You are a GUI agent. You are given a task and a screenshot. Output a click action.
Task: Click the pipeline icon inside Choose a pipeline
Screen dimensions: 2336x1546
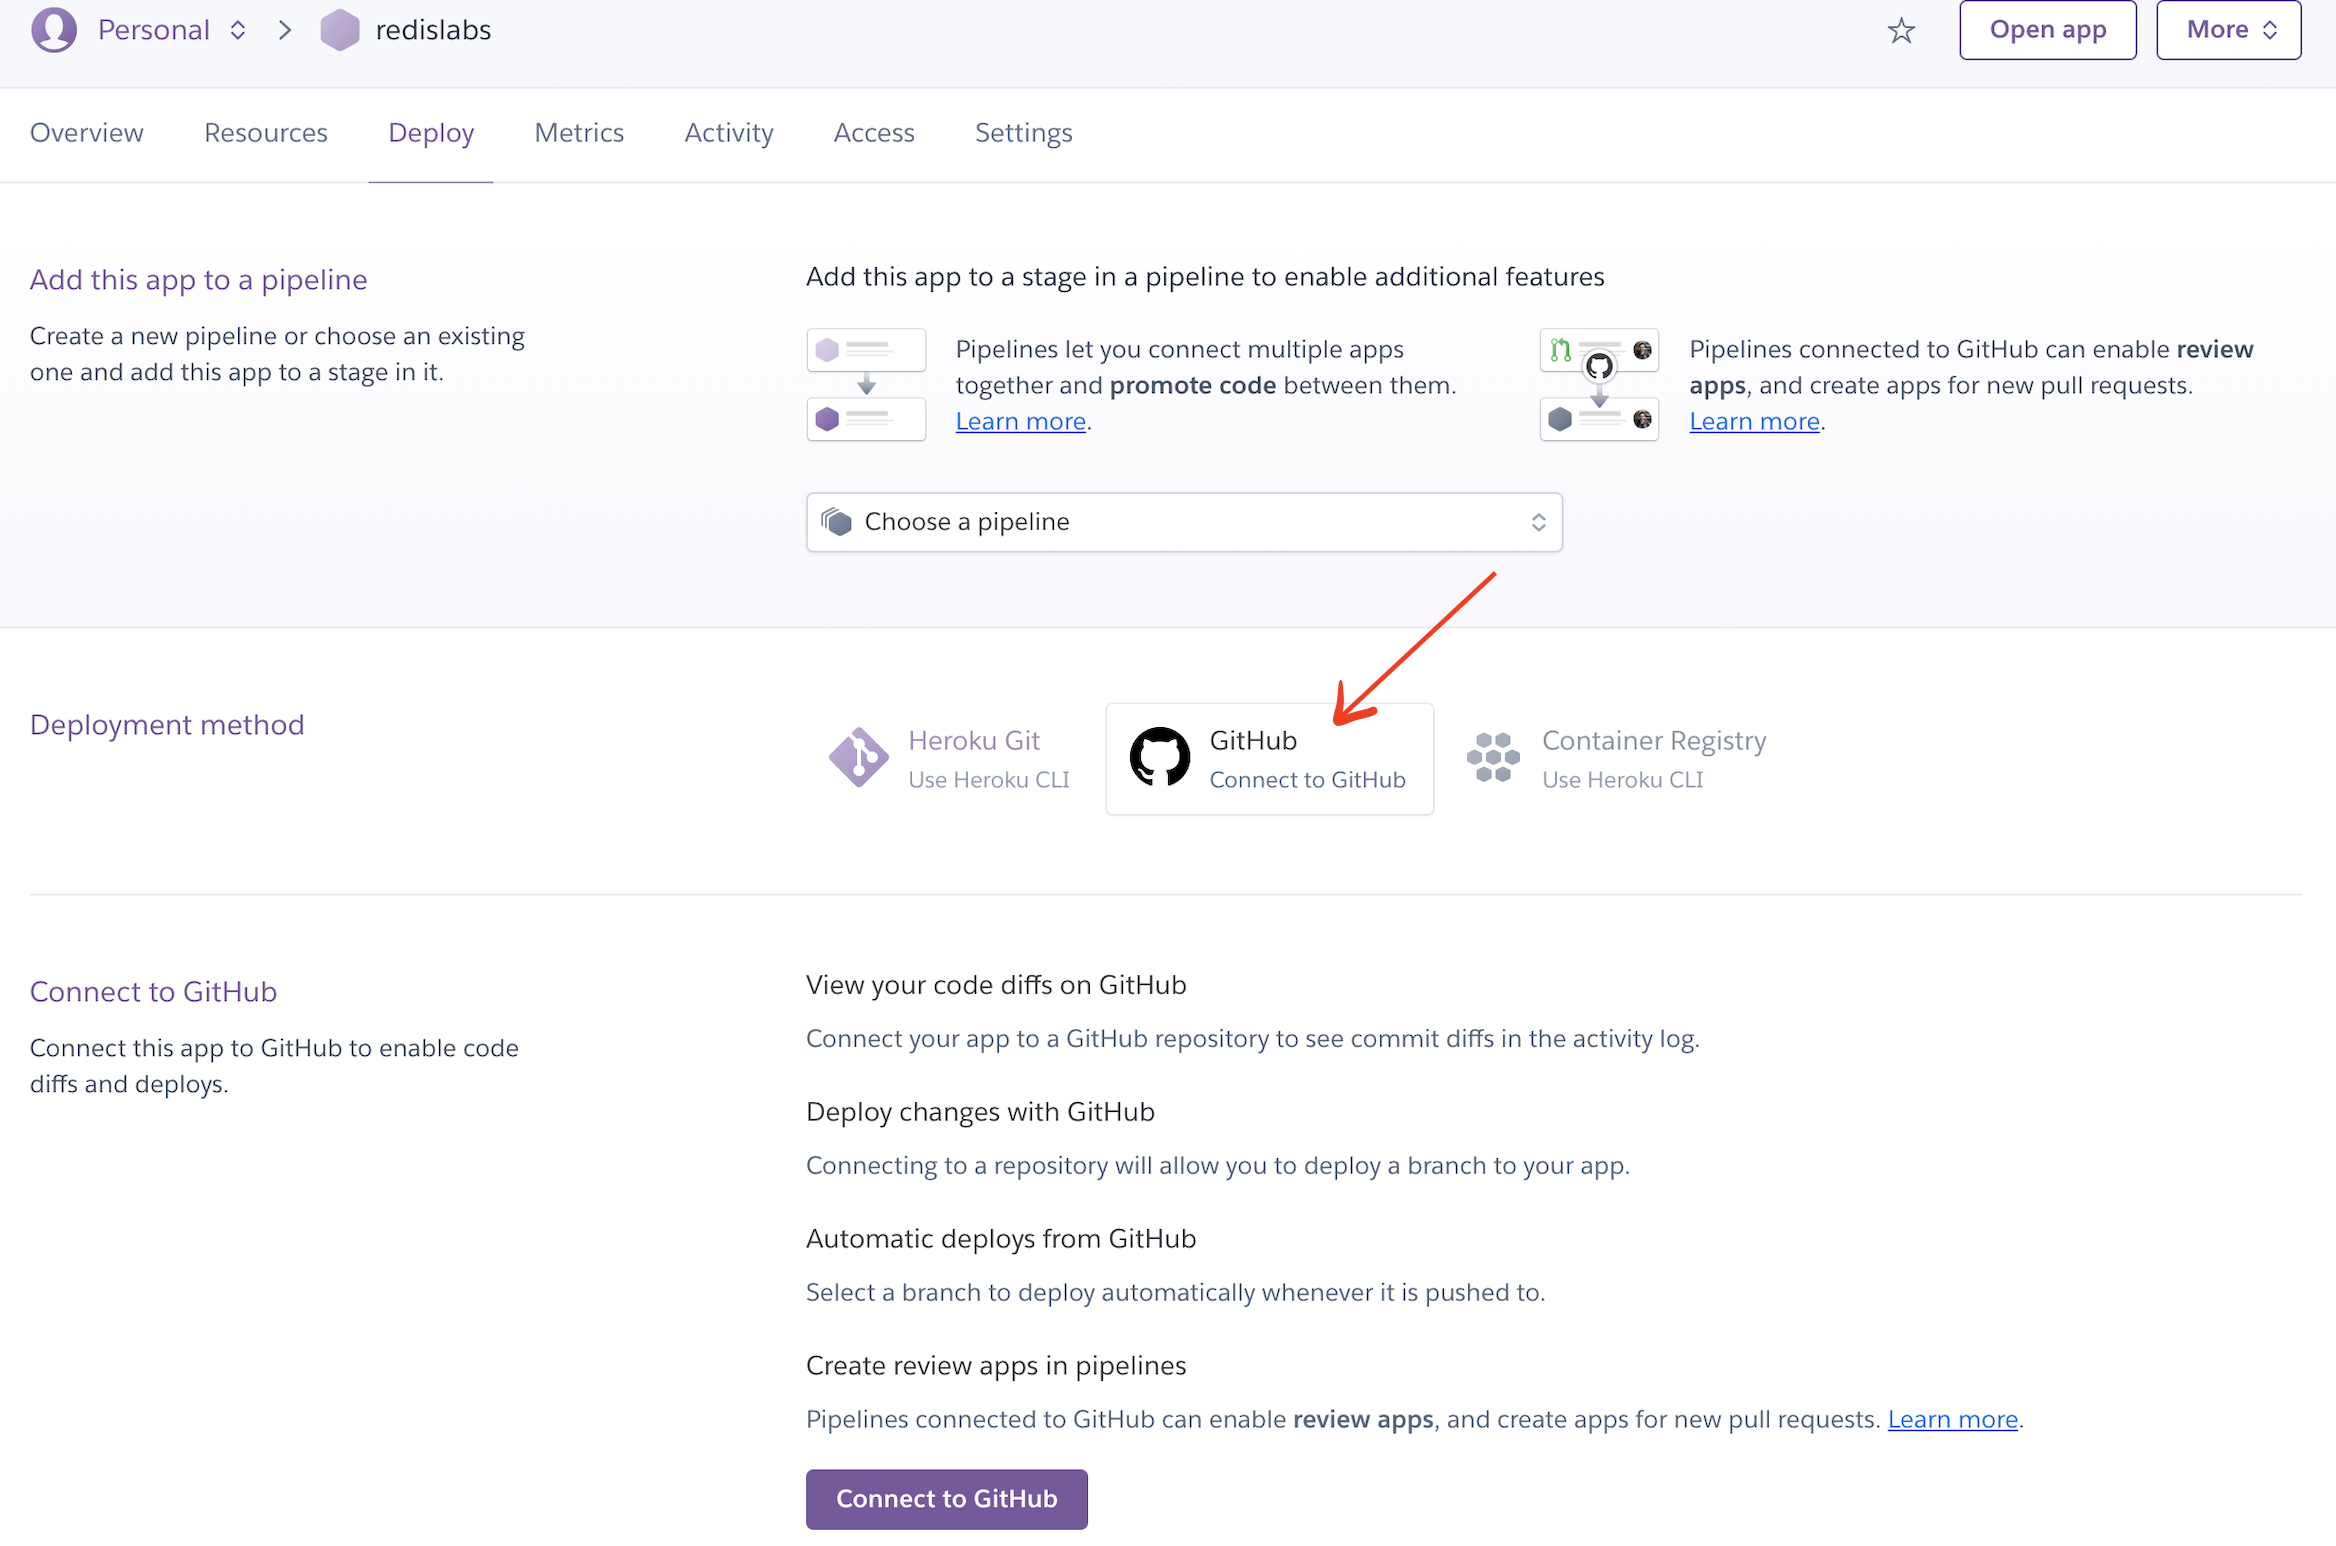[836, 522]
